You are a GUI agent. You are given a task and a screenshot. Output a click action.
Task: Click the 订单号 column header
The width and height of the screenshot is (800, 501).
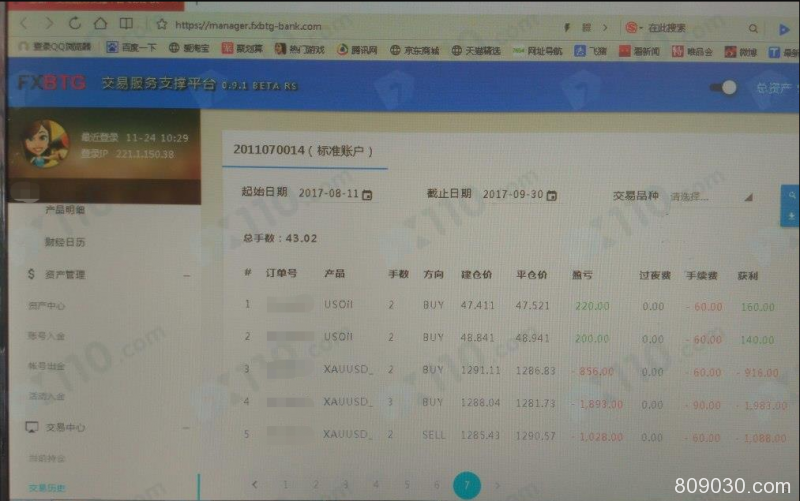(x=282, y=273)
